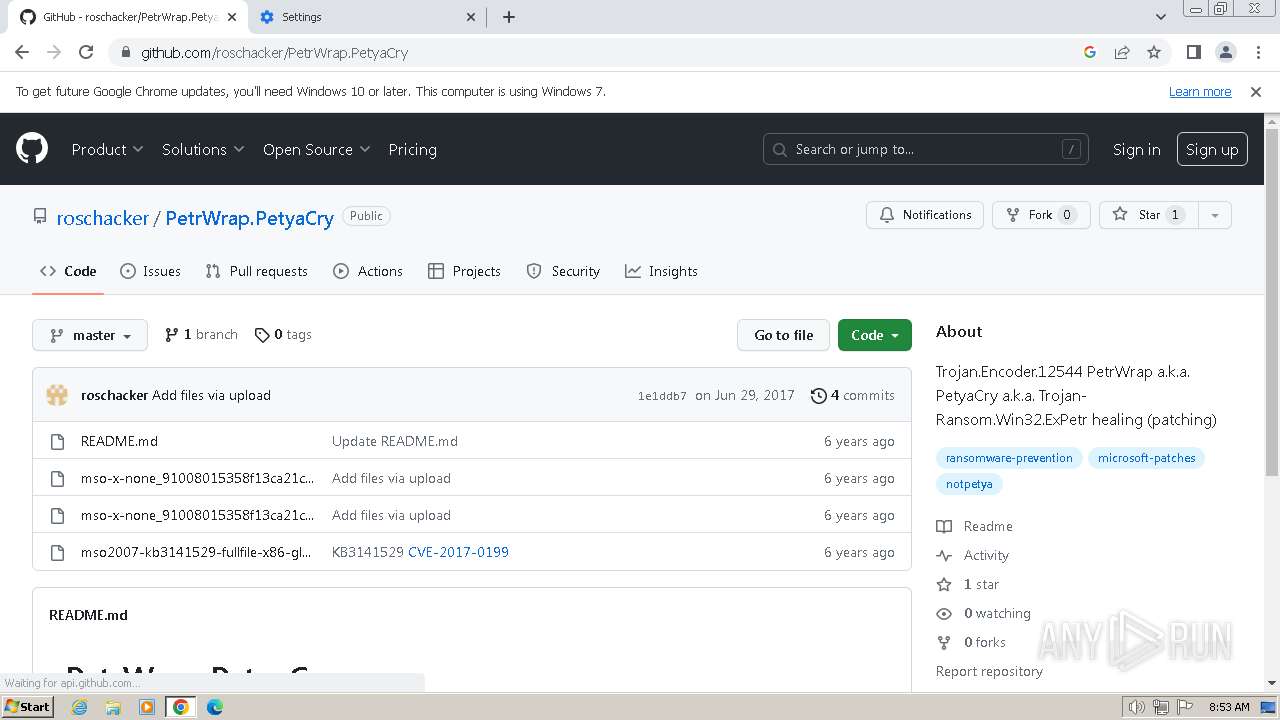Click the address bar URL
The height and width of the screenshot is (720, 1280).
(274, 52)
